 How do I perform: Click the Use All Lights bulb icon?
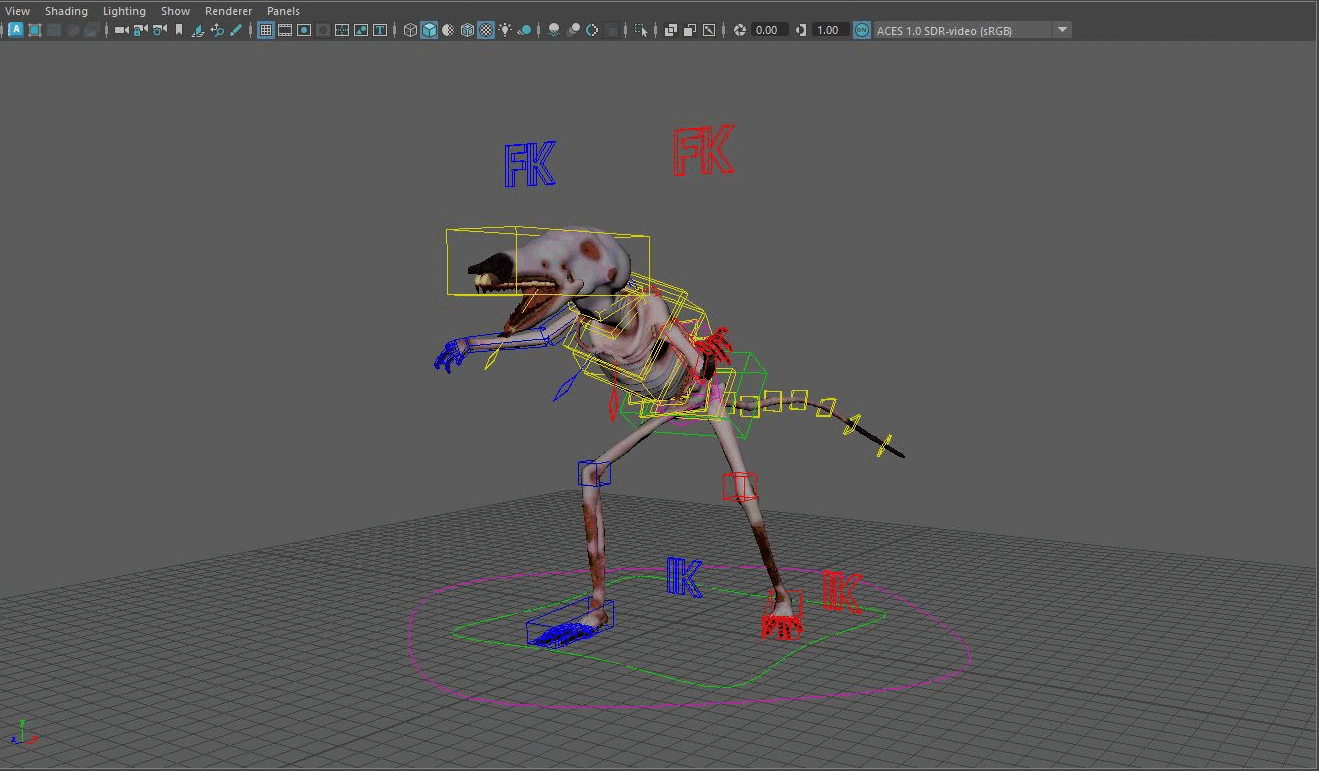pyautogui.click(x=505, y=30)
